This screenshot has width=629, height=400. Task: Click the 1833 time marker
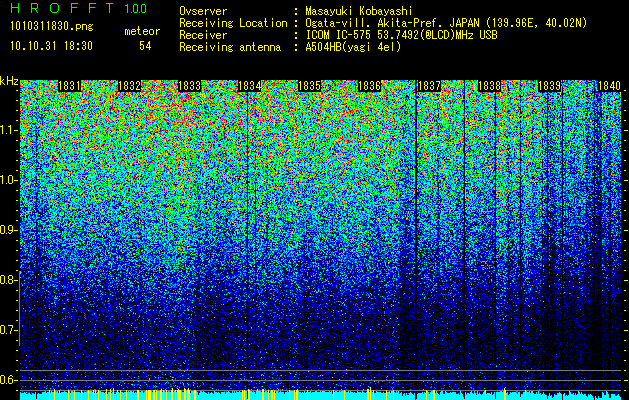[x=189, y=86]
